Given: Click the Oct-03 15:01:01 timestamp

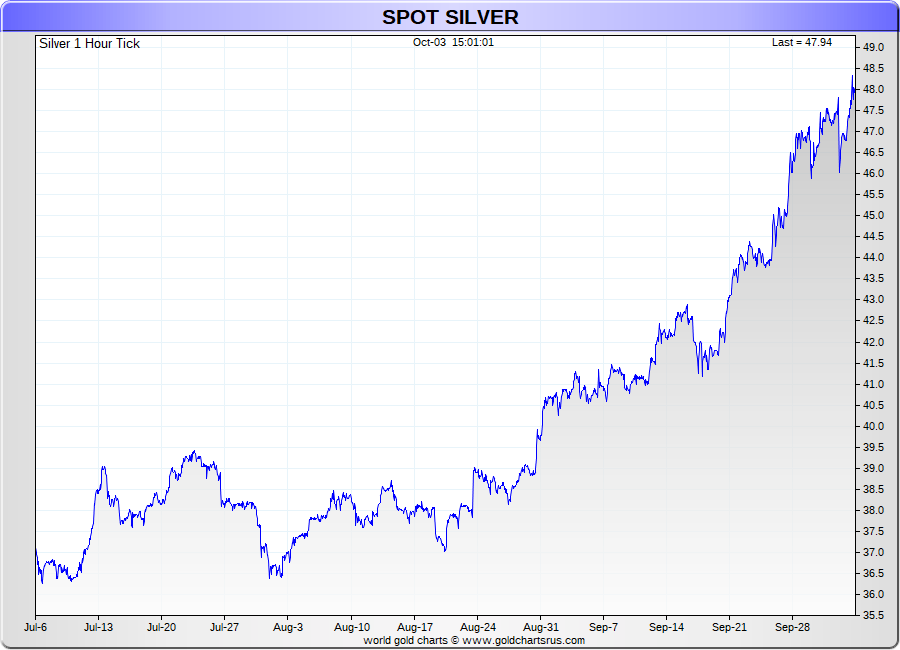Looking at the screenshot, I should [x=453, y=42].
